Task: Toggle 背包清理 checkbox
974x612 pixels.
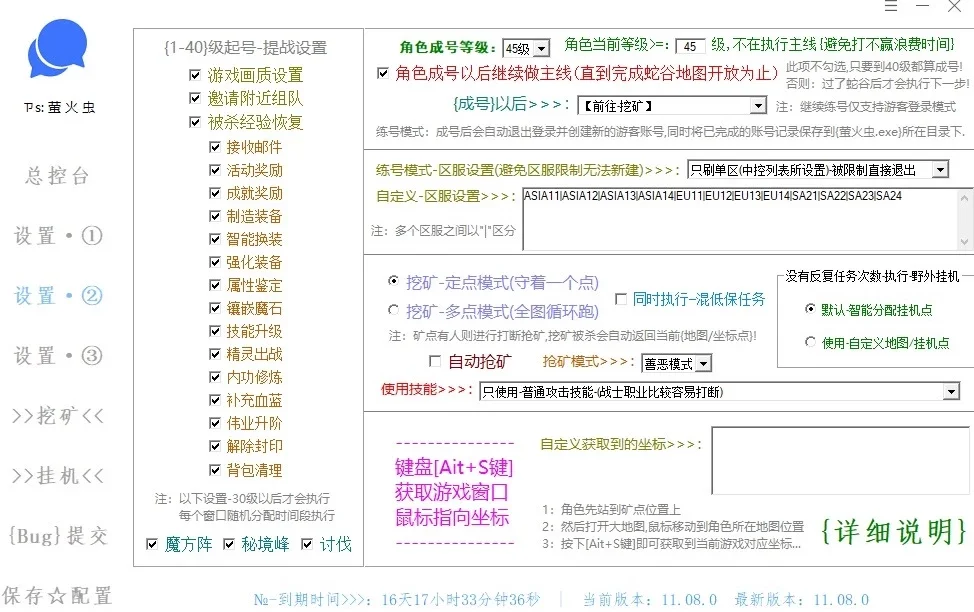Action: point(215,470)
